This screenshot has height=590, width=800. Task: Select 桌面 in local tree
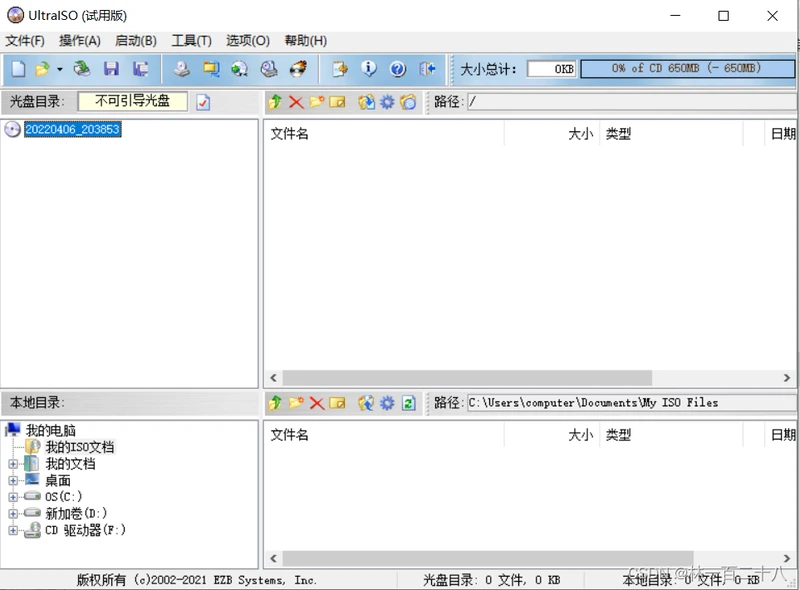[x=58, y=480]
